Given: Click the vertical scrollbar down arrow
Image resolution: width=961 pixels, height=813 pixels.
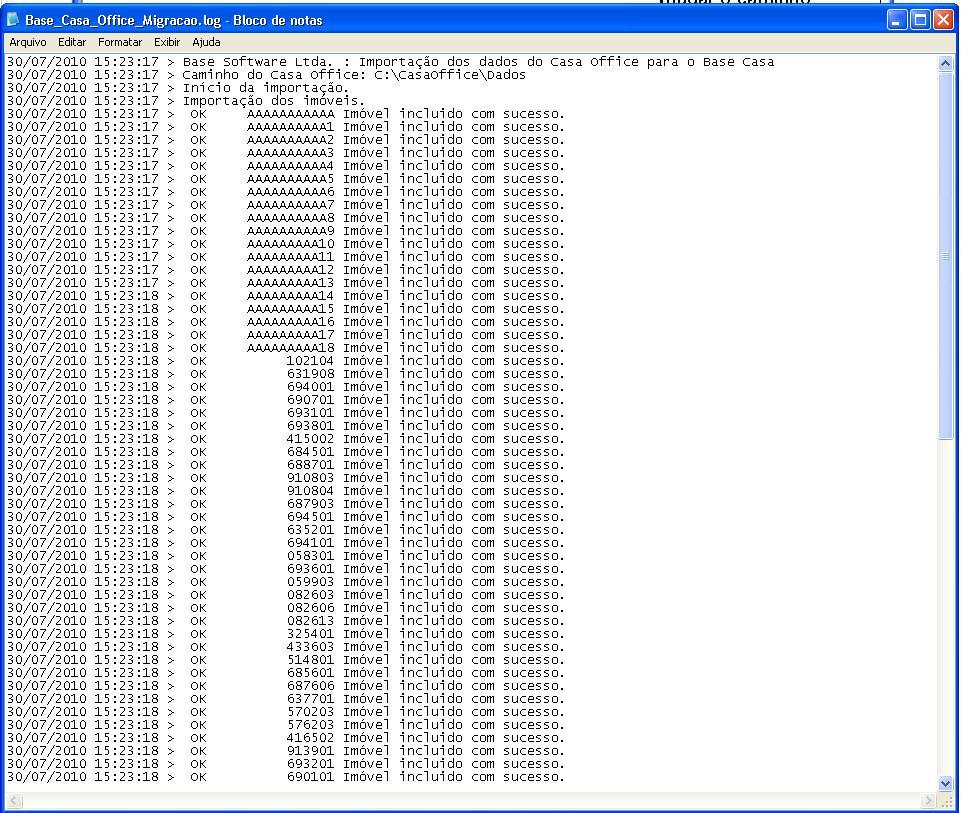Looking at the screenshot, I should [946, 784].
